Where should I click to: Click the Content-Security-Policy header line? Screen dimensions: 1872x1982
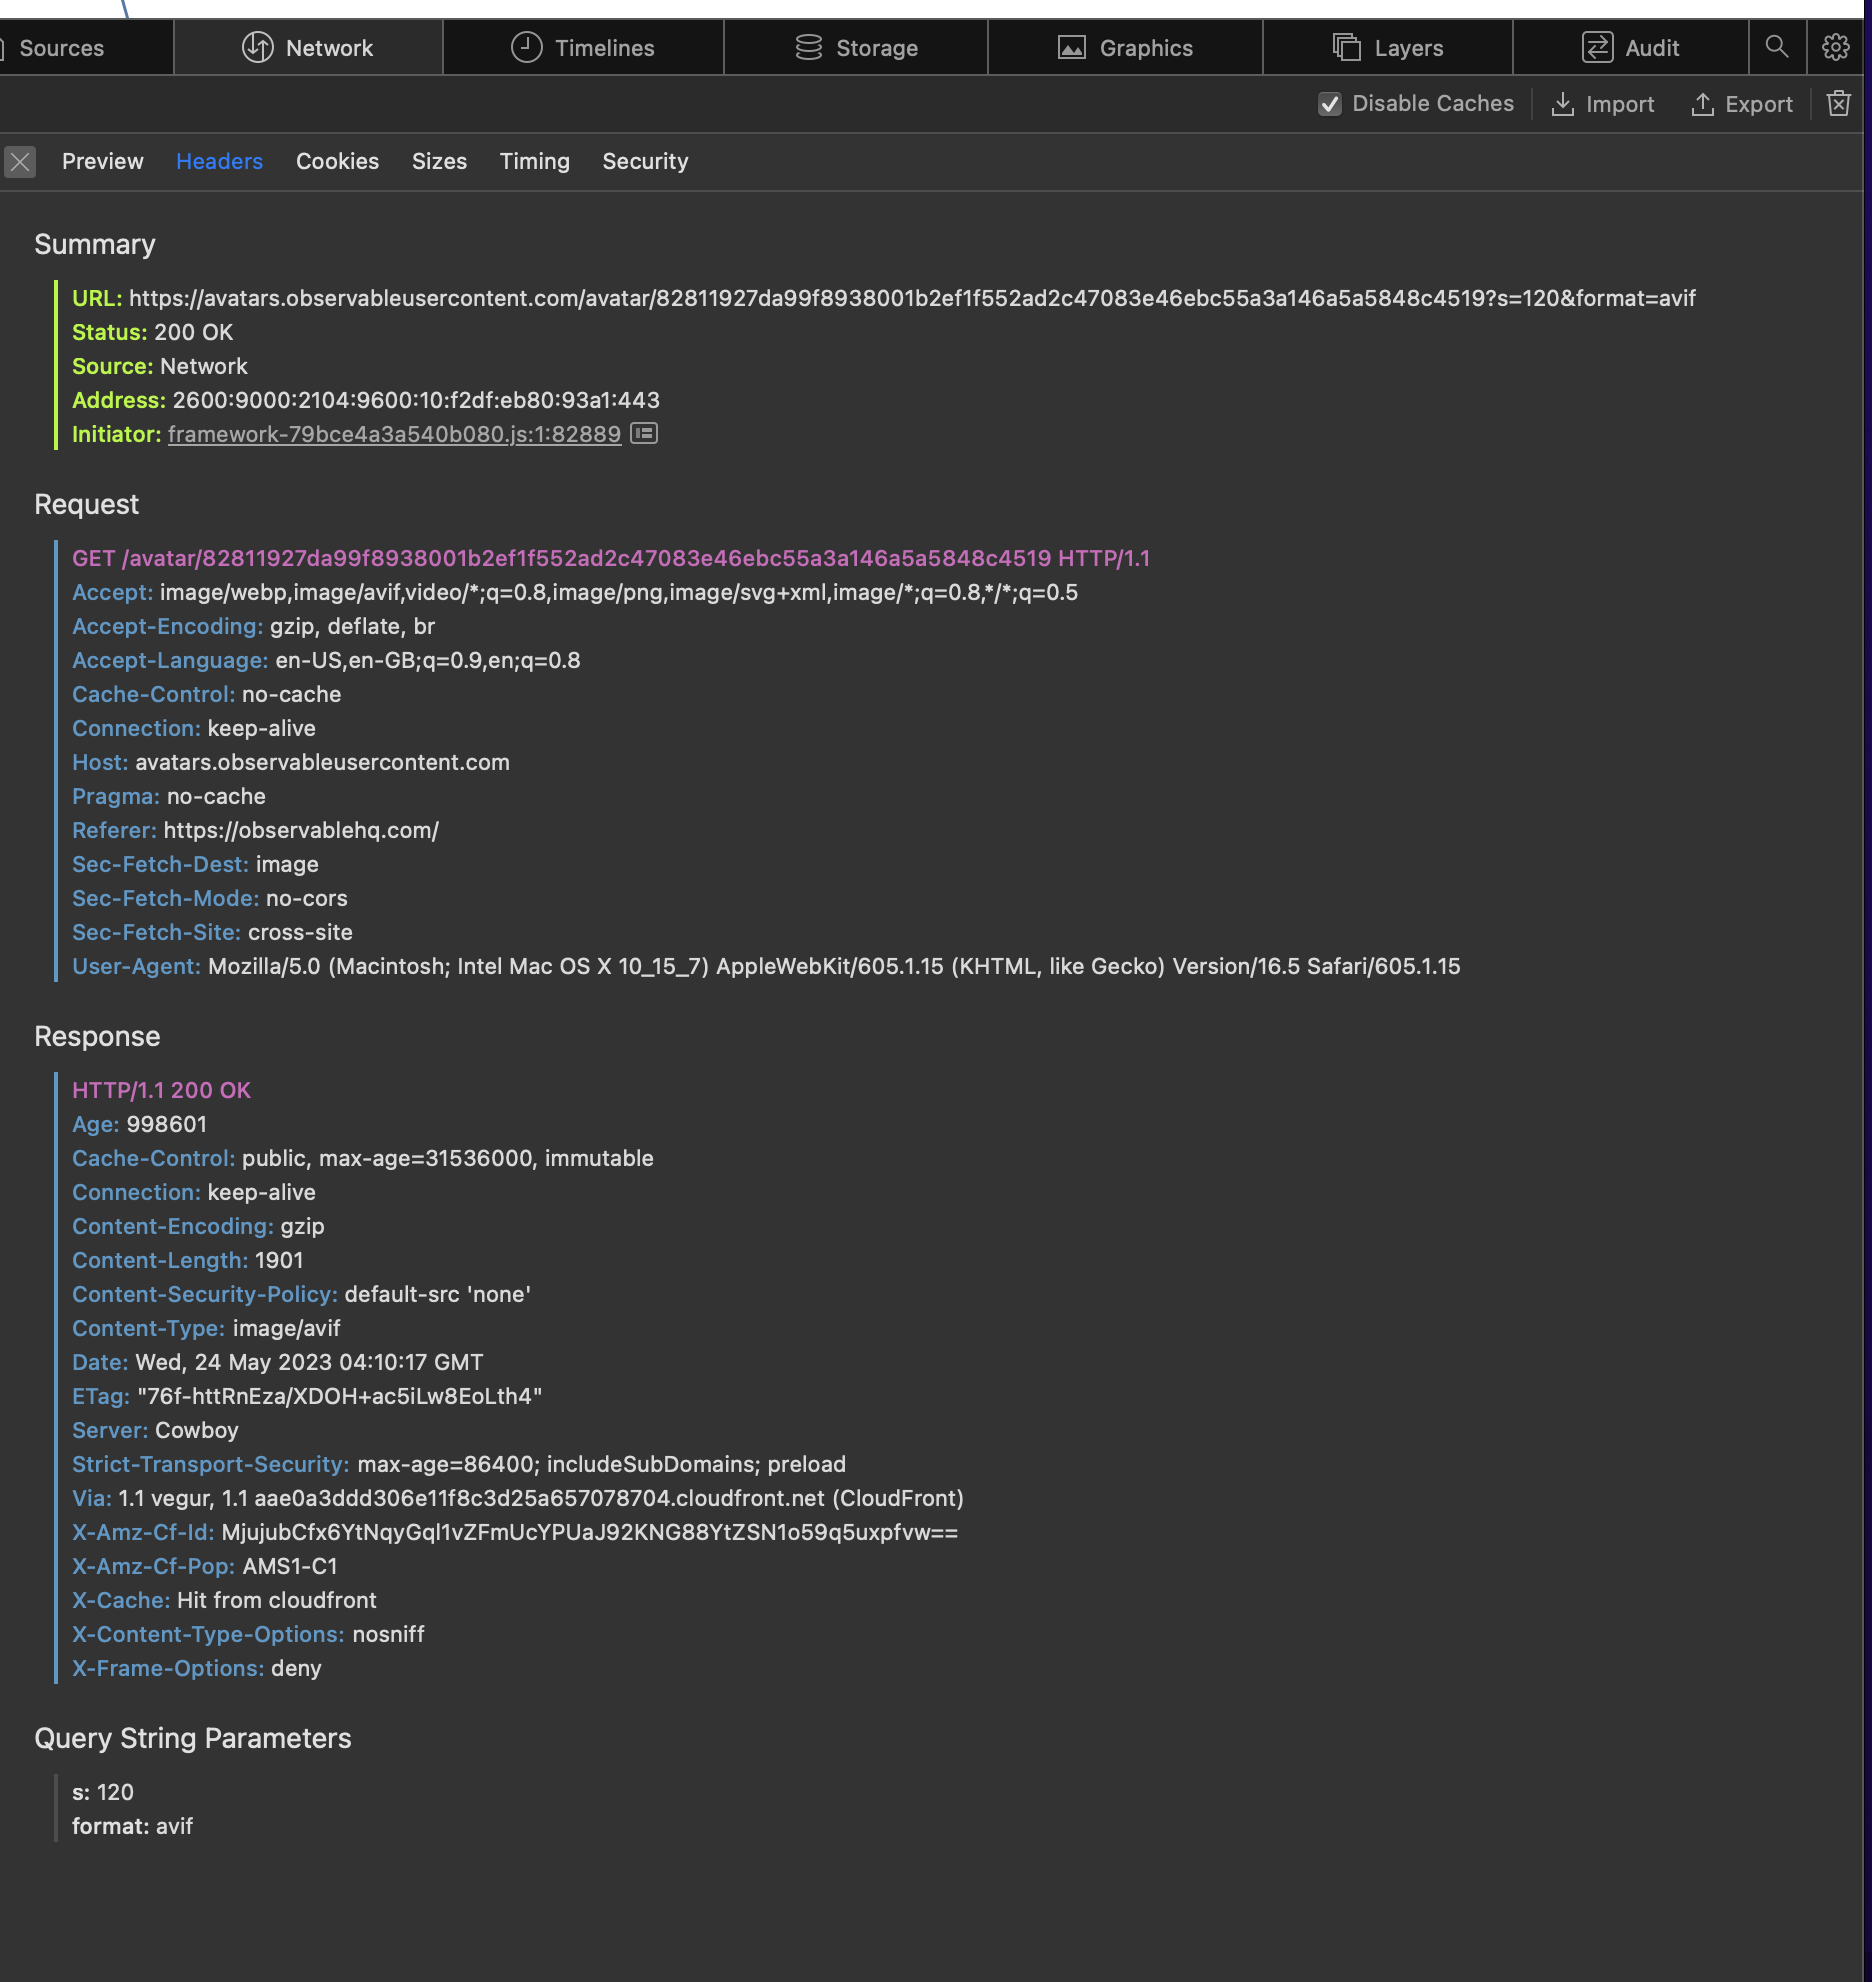click(x=301, y=1294)
